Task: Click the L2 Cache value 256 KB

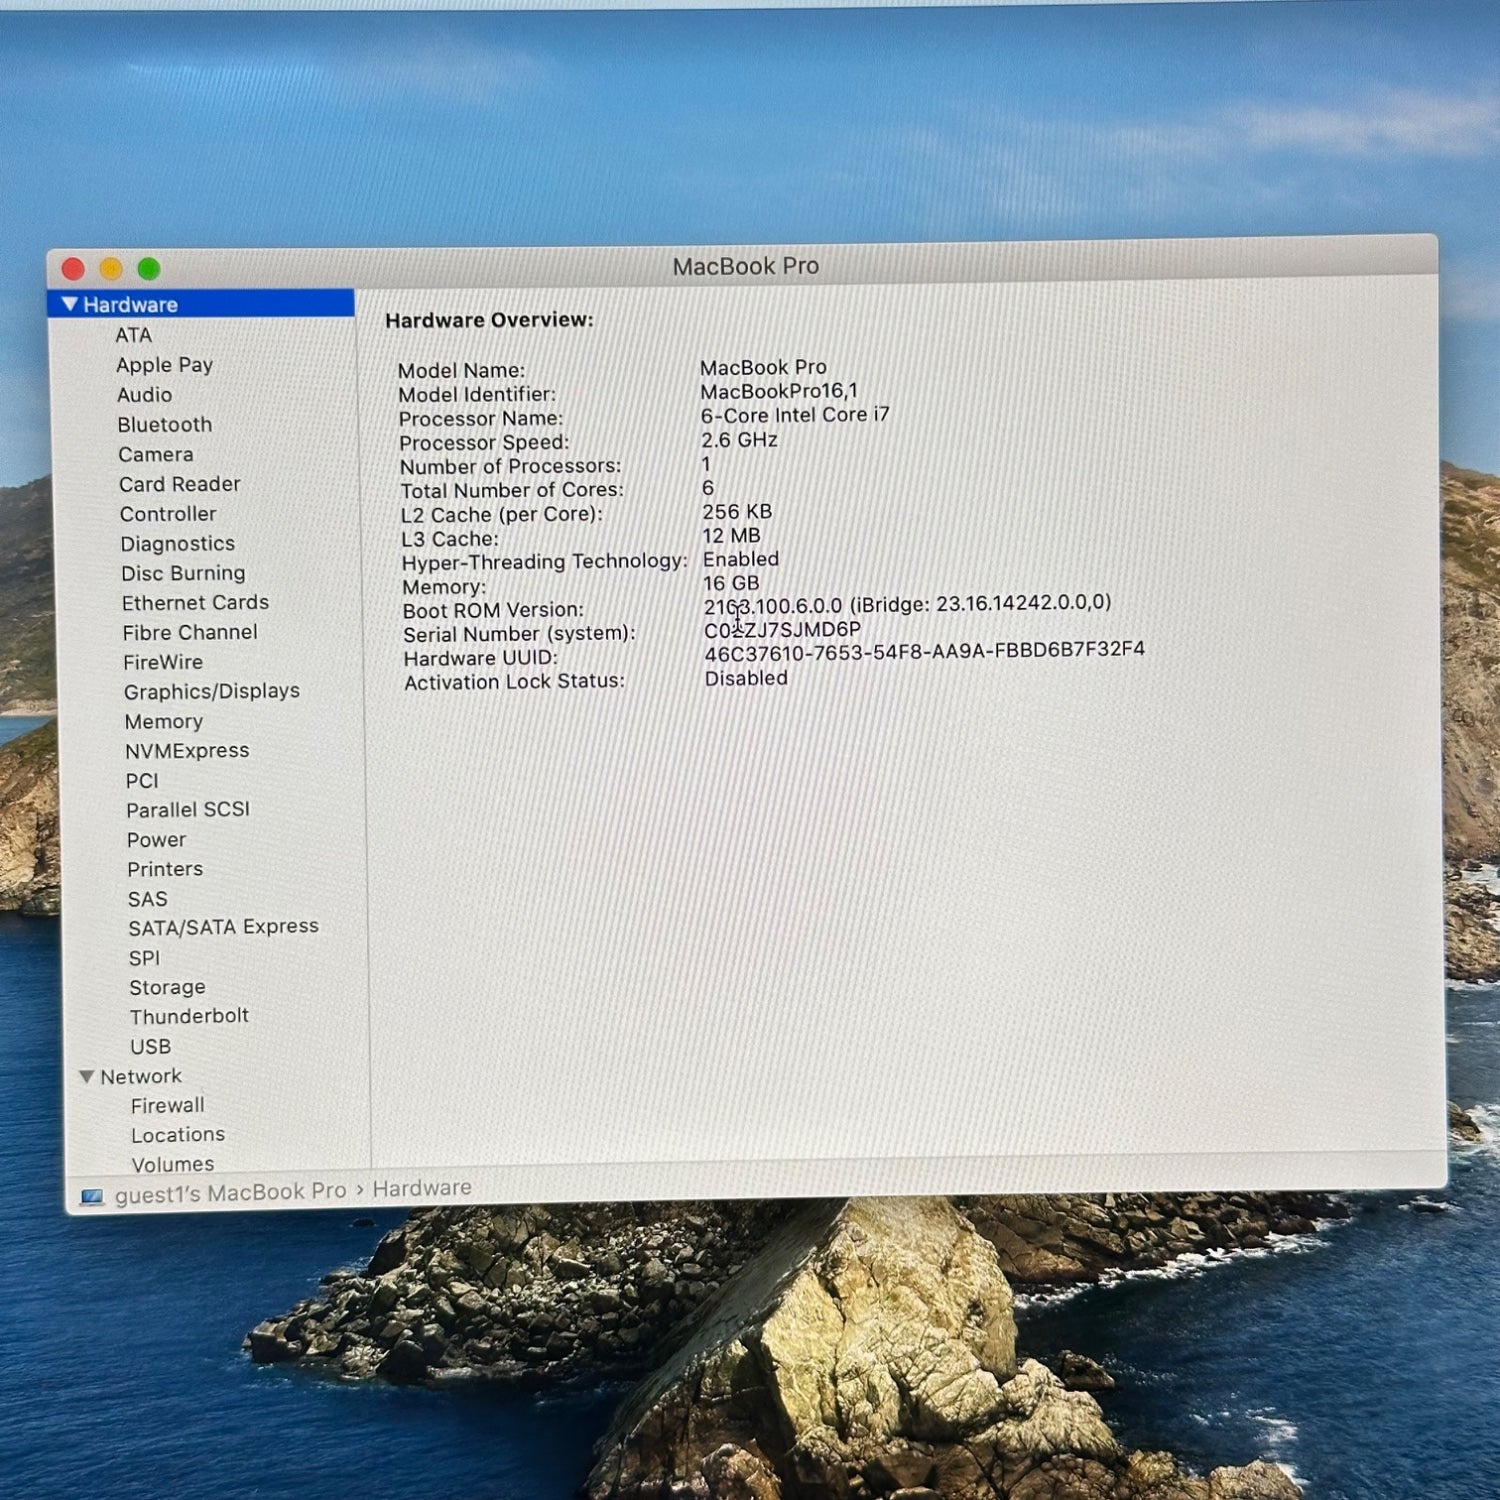Action: (737, 512)
